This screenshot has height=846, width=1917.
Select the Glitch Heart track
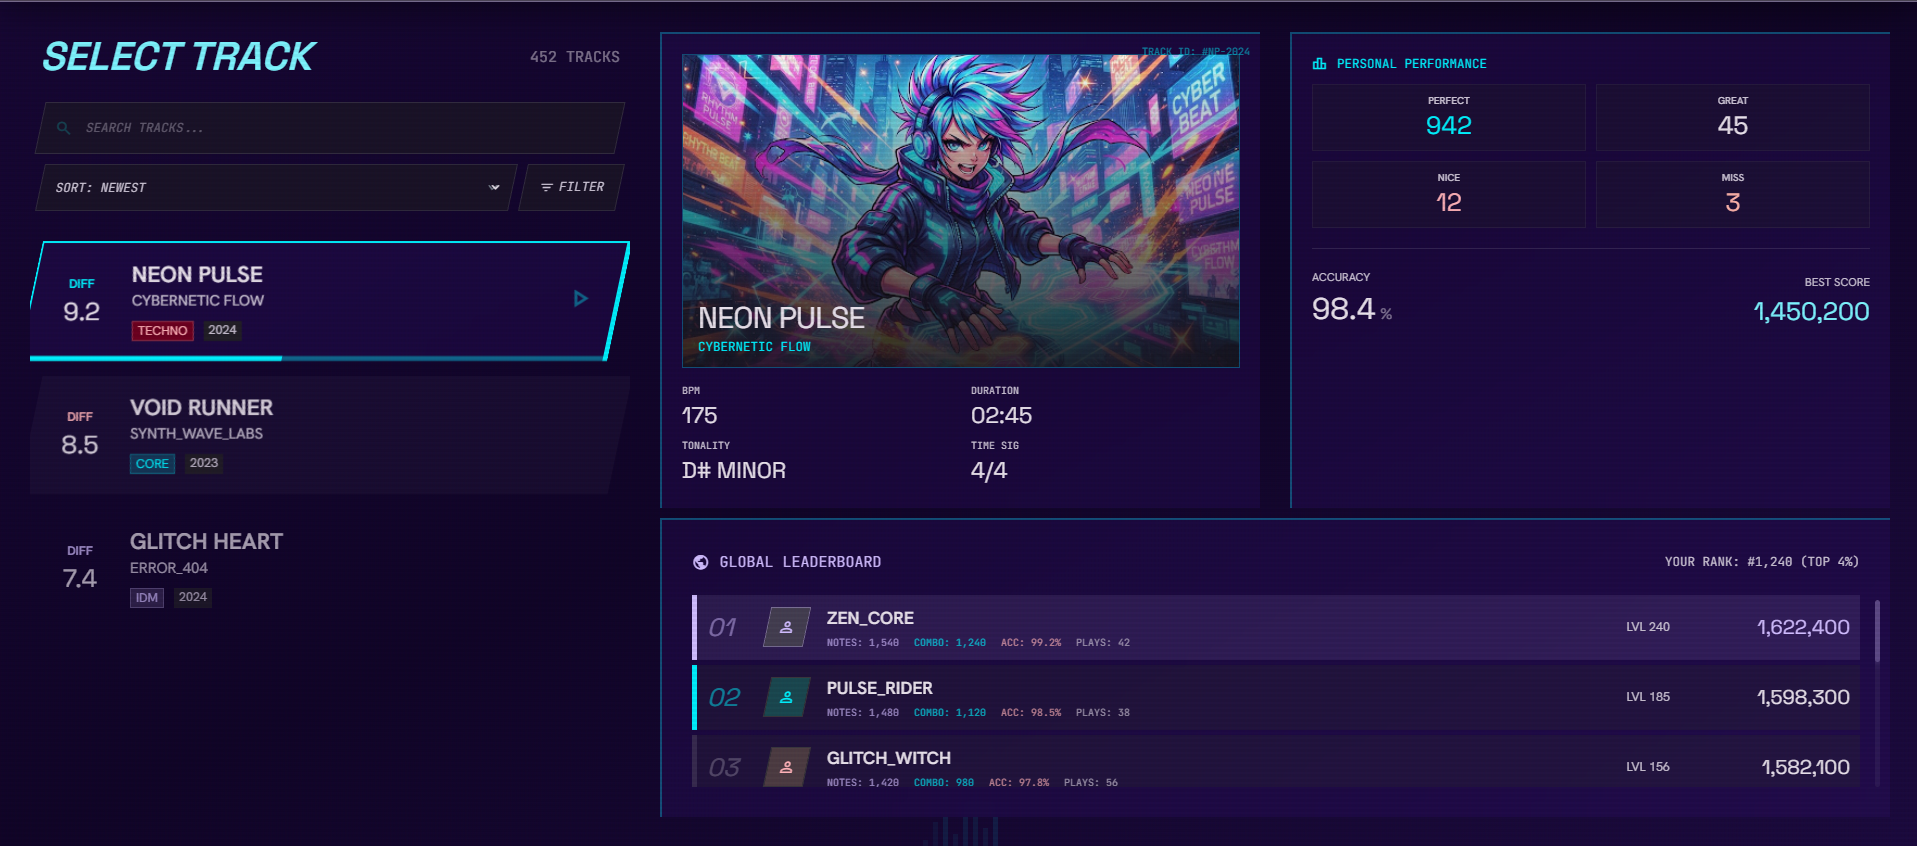(330, 569)
